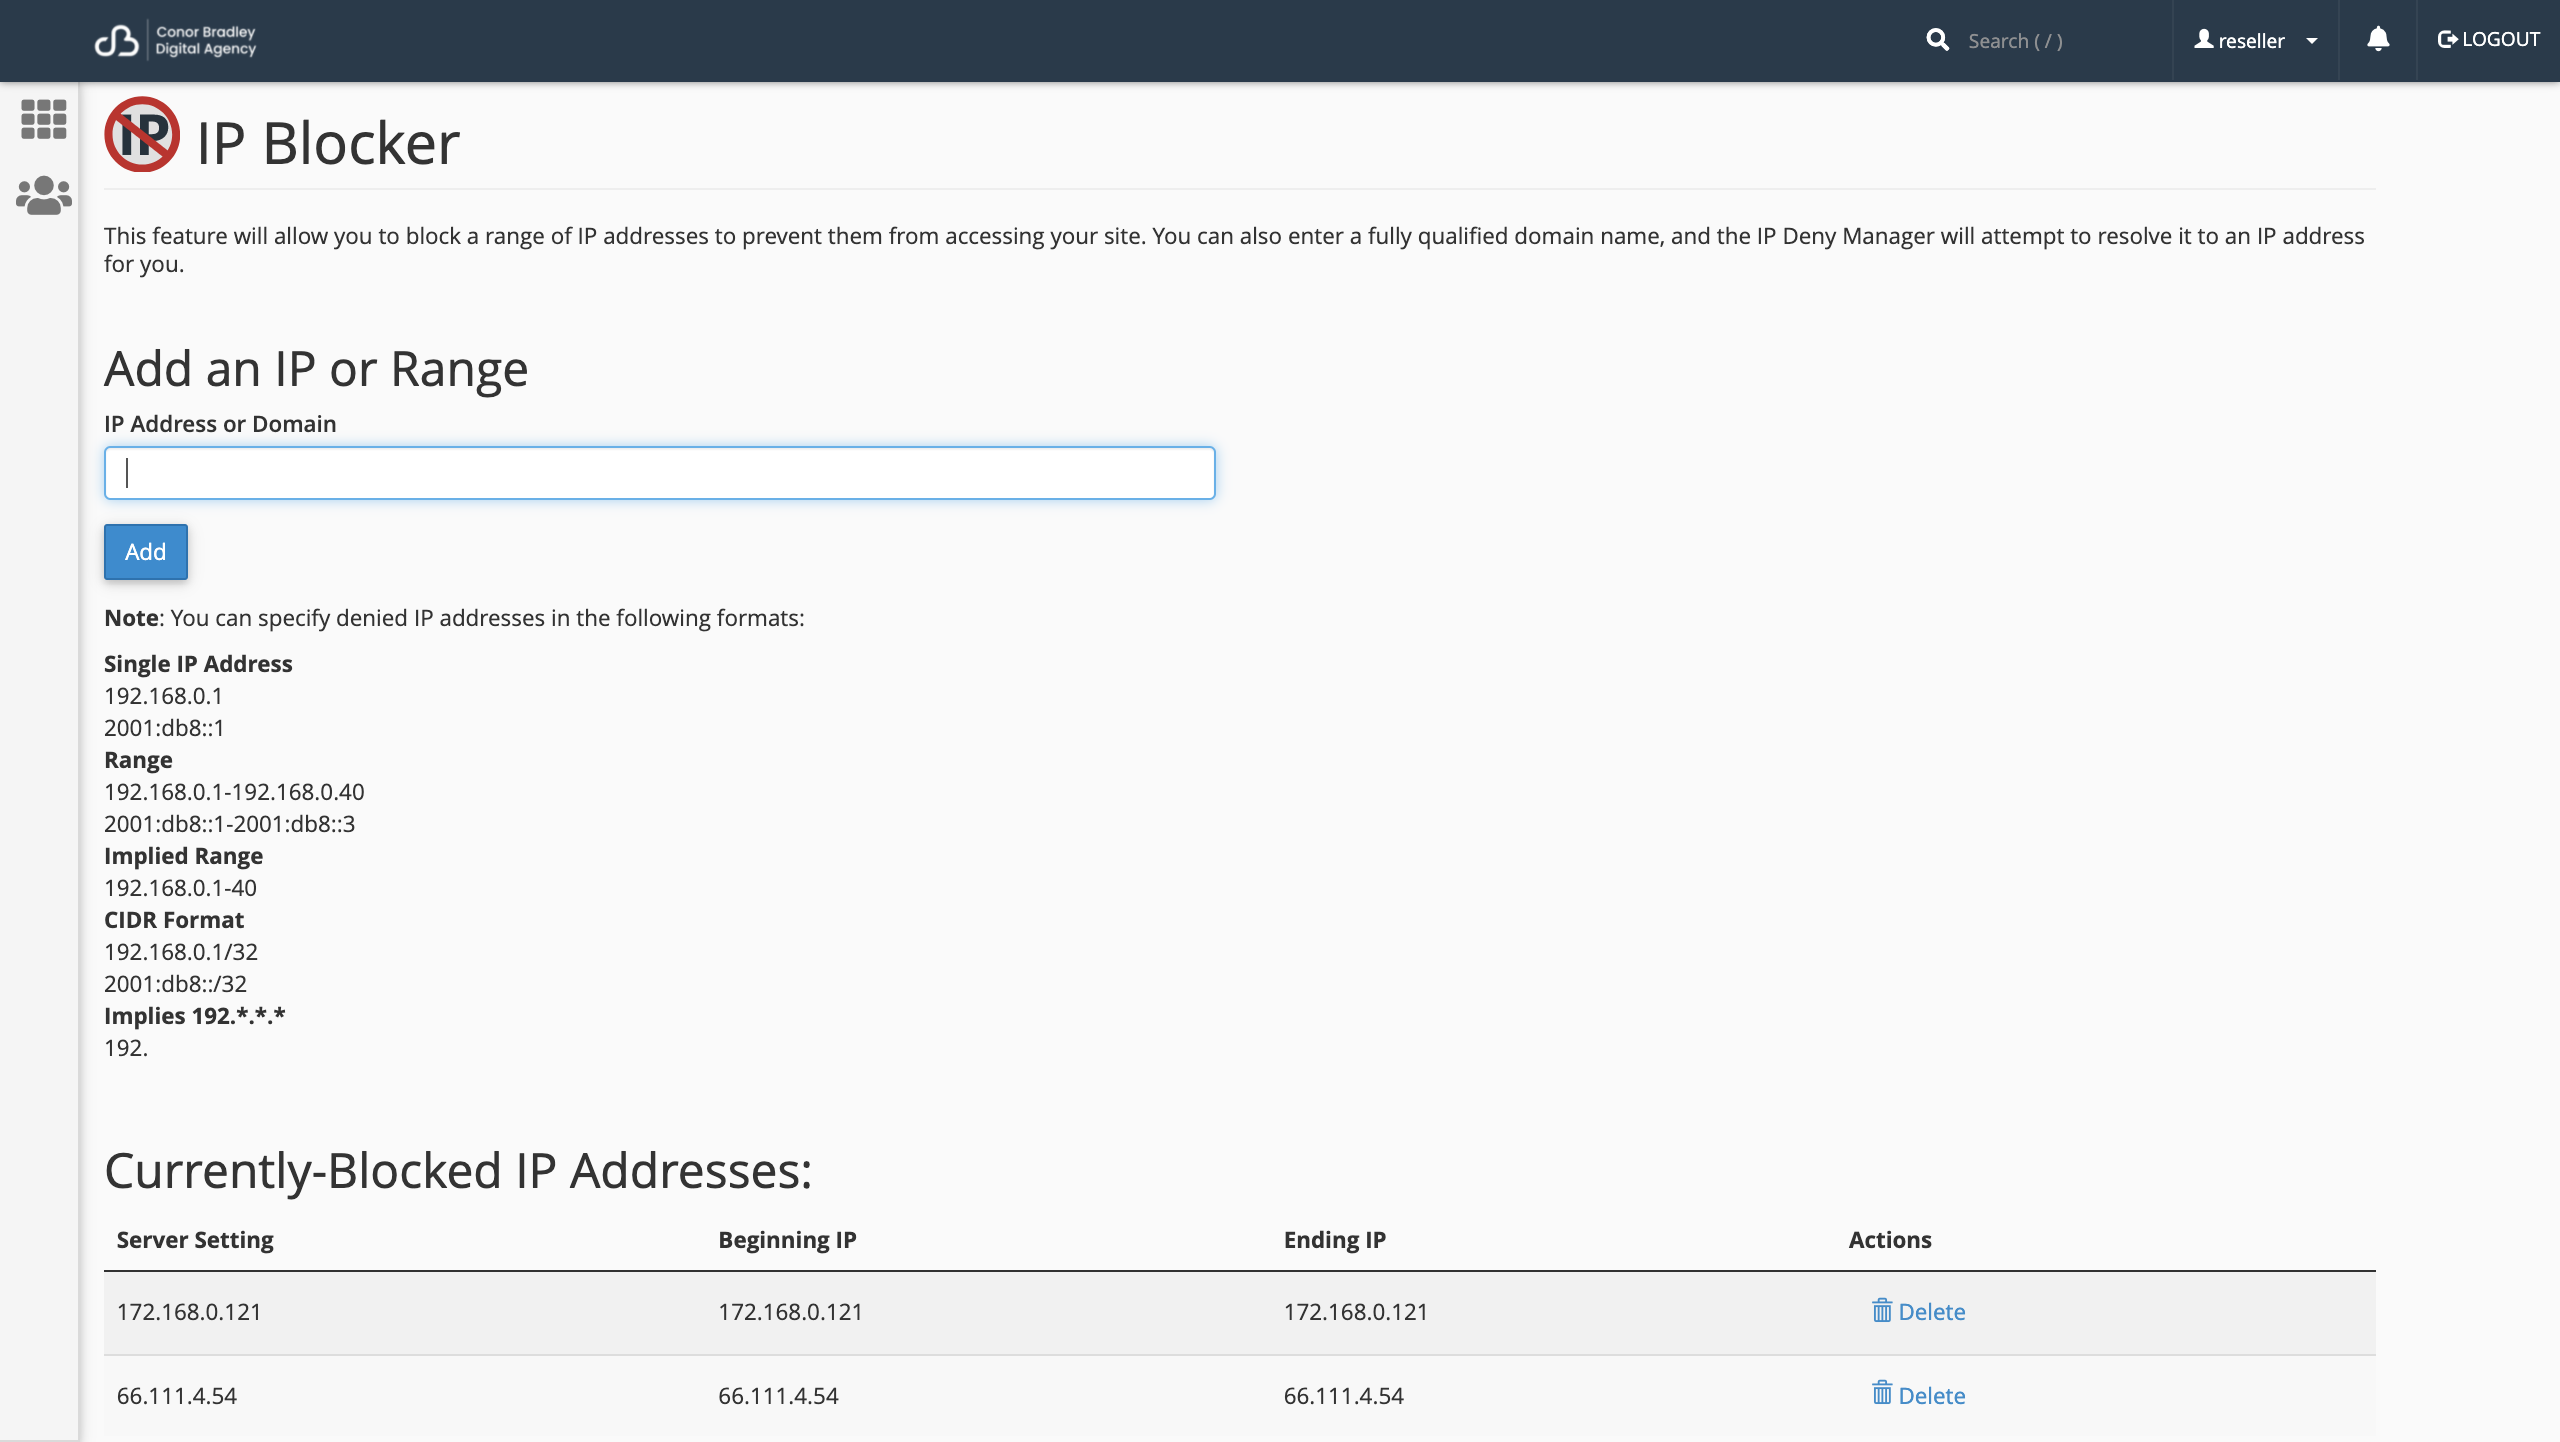This screenshot has width=2560, height=1442.
Task: Click the Ending IP column header
Action: 1334,1239
